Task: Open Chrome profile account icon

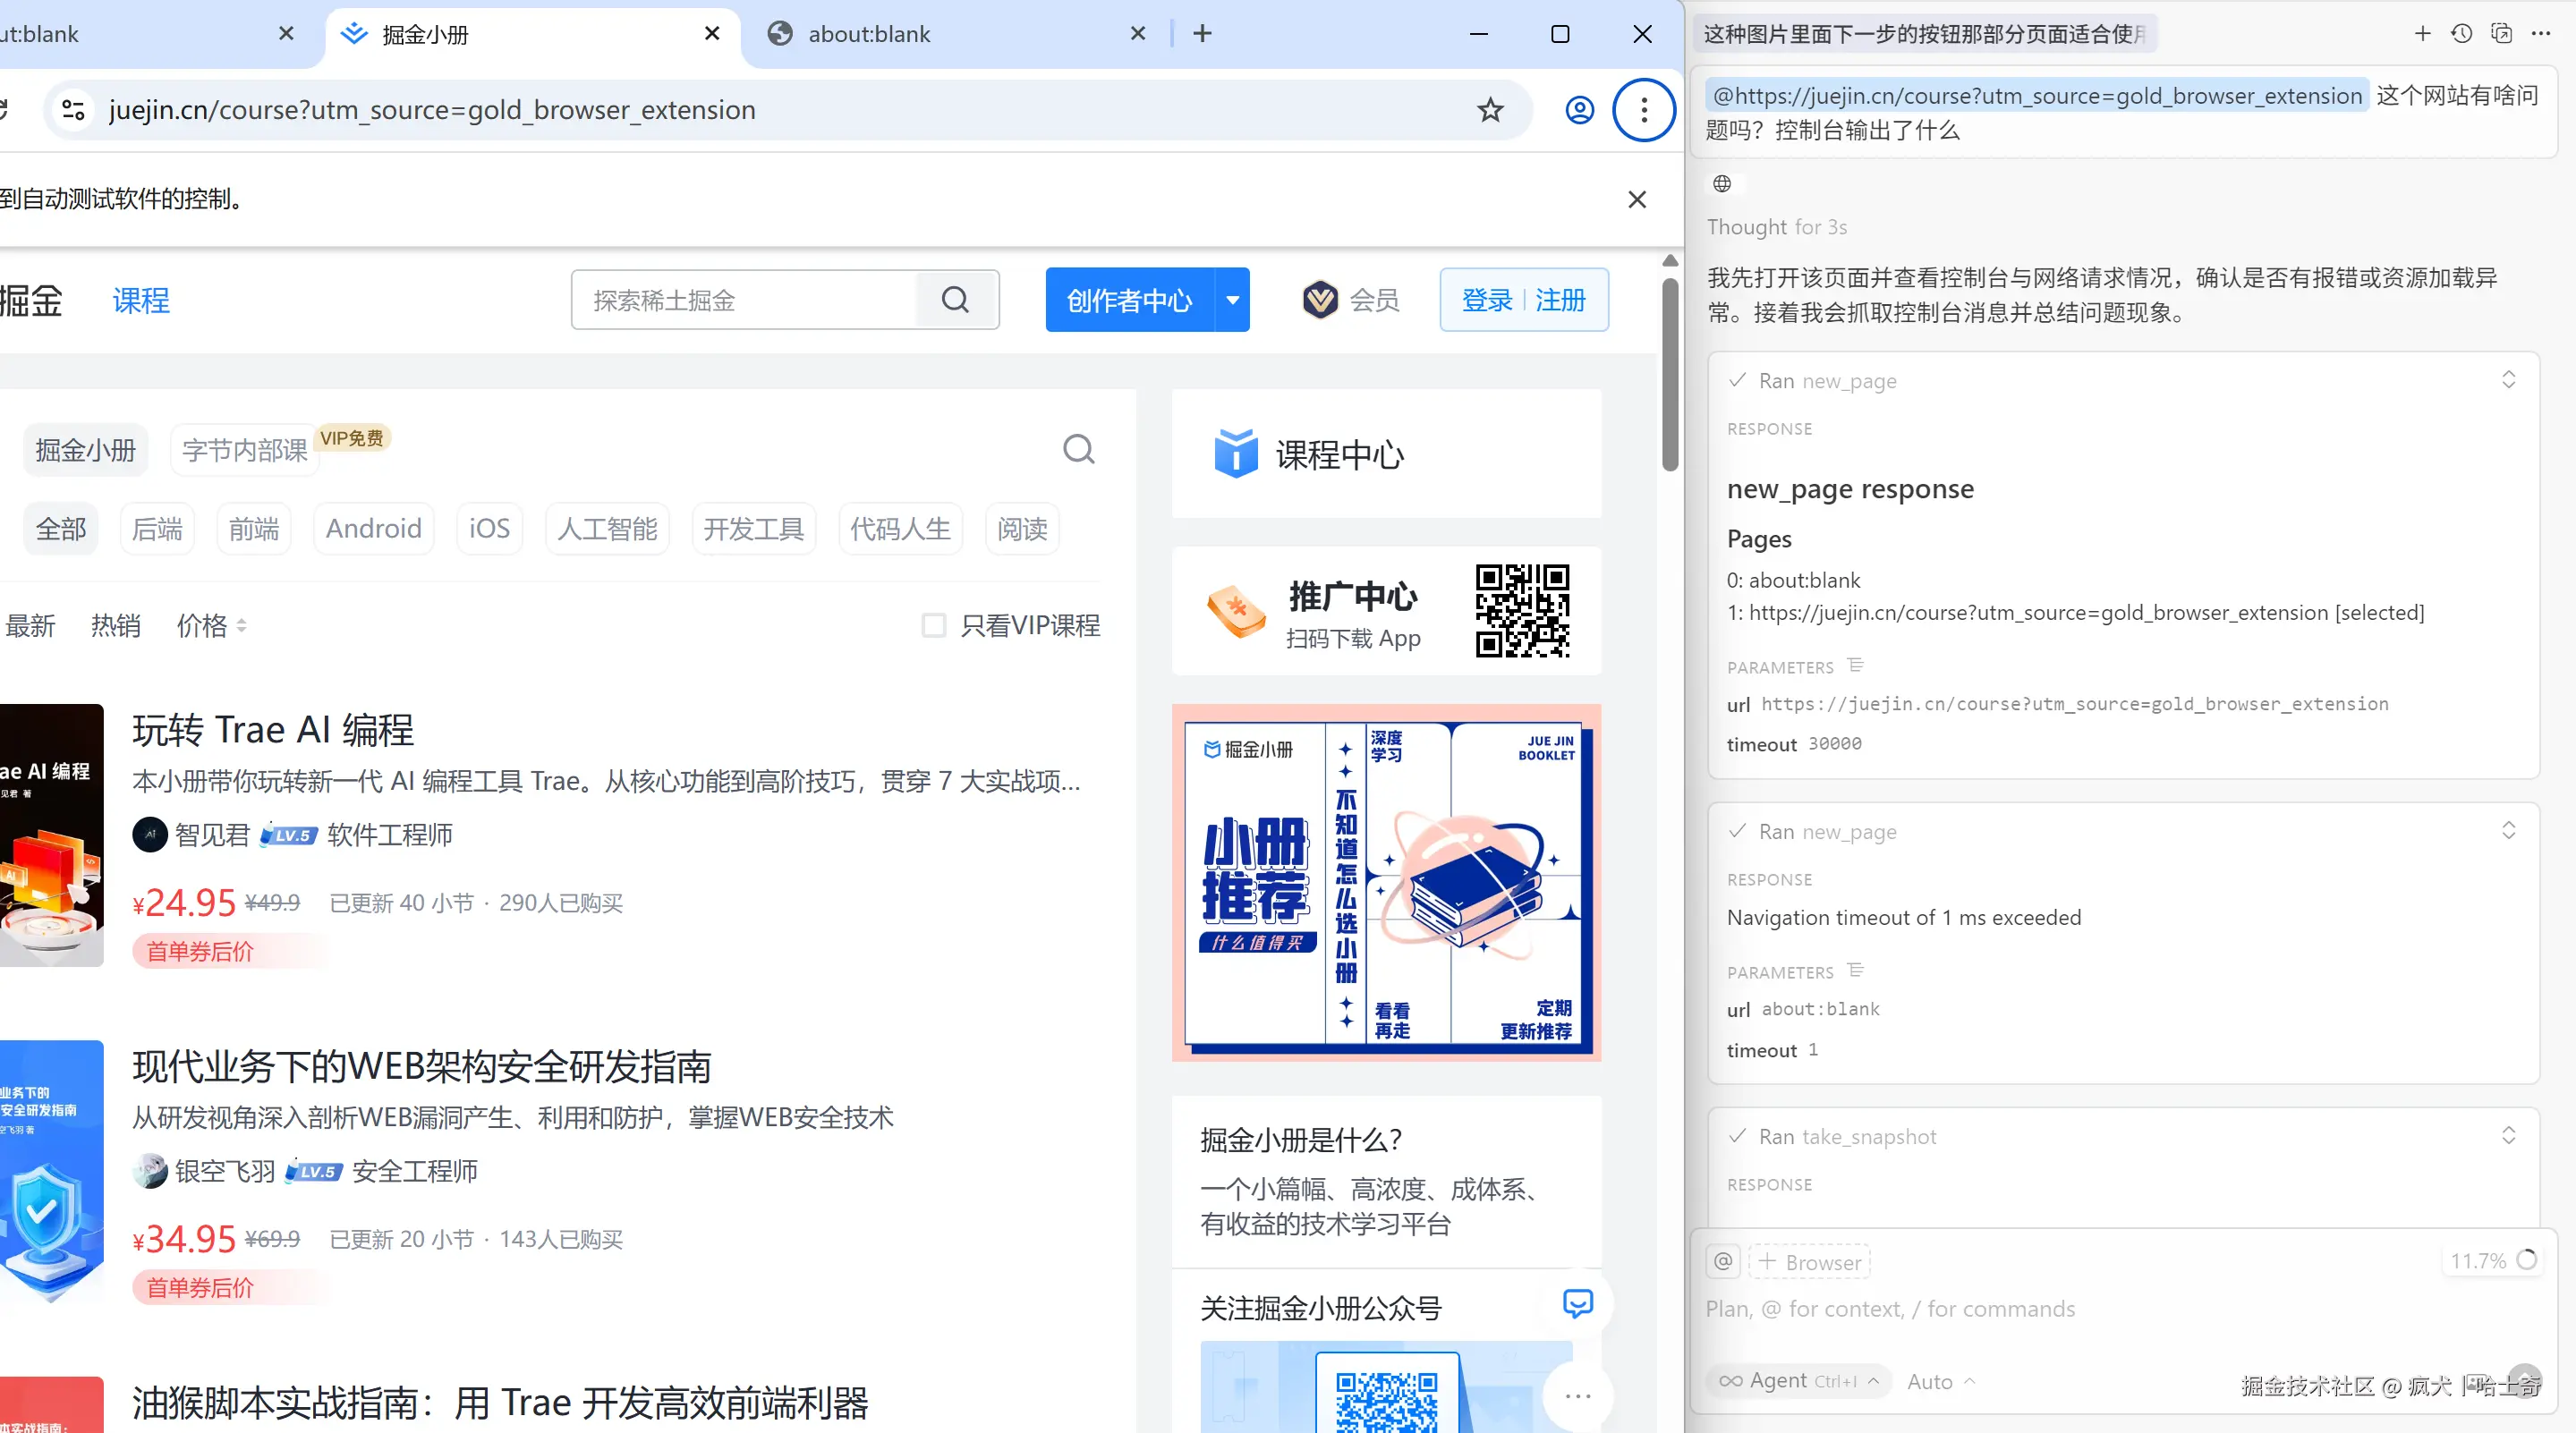Action: point(1579,110)
